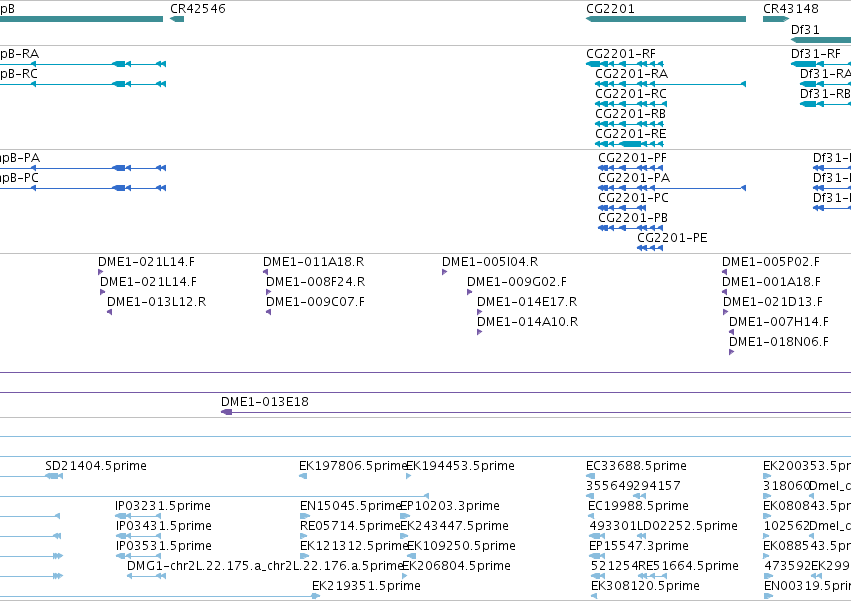Select the DME1-008F24.R label
This screenshot has width=851, height=601.
pos(315,282)
